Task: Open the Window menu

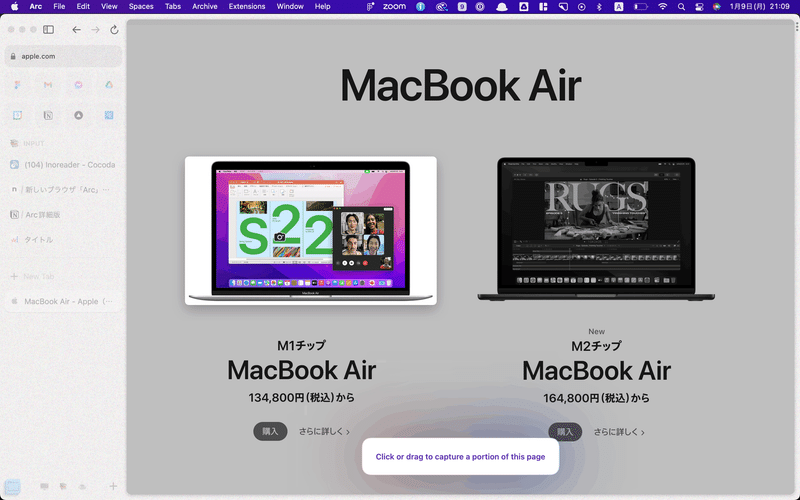Action: point(290,7)
